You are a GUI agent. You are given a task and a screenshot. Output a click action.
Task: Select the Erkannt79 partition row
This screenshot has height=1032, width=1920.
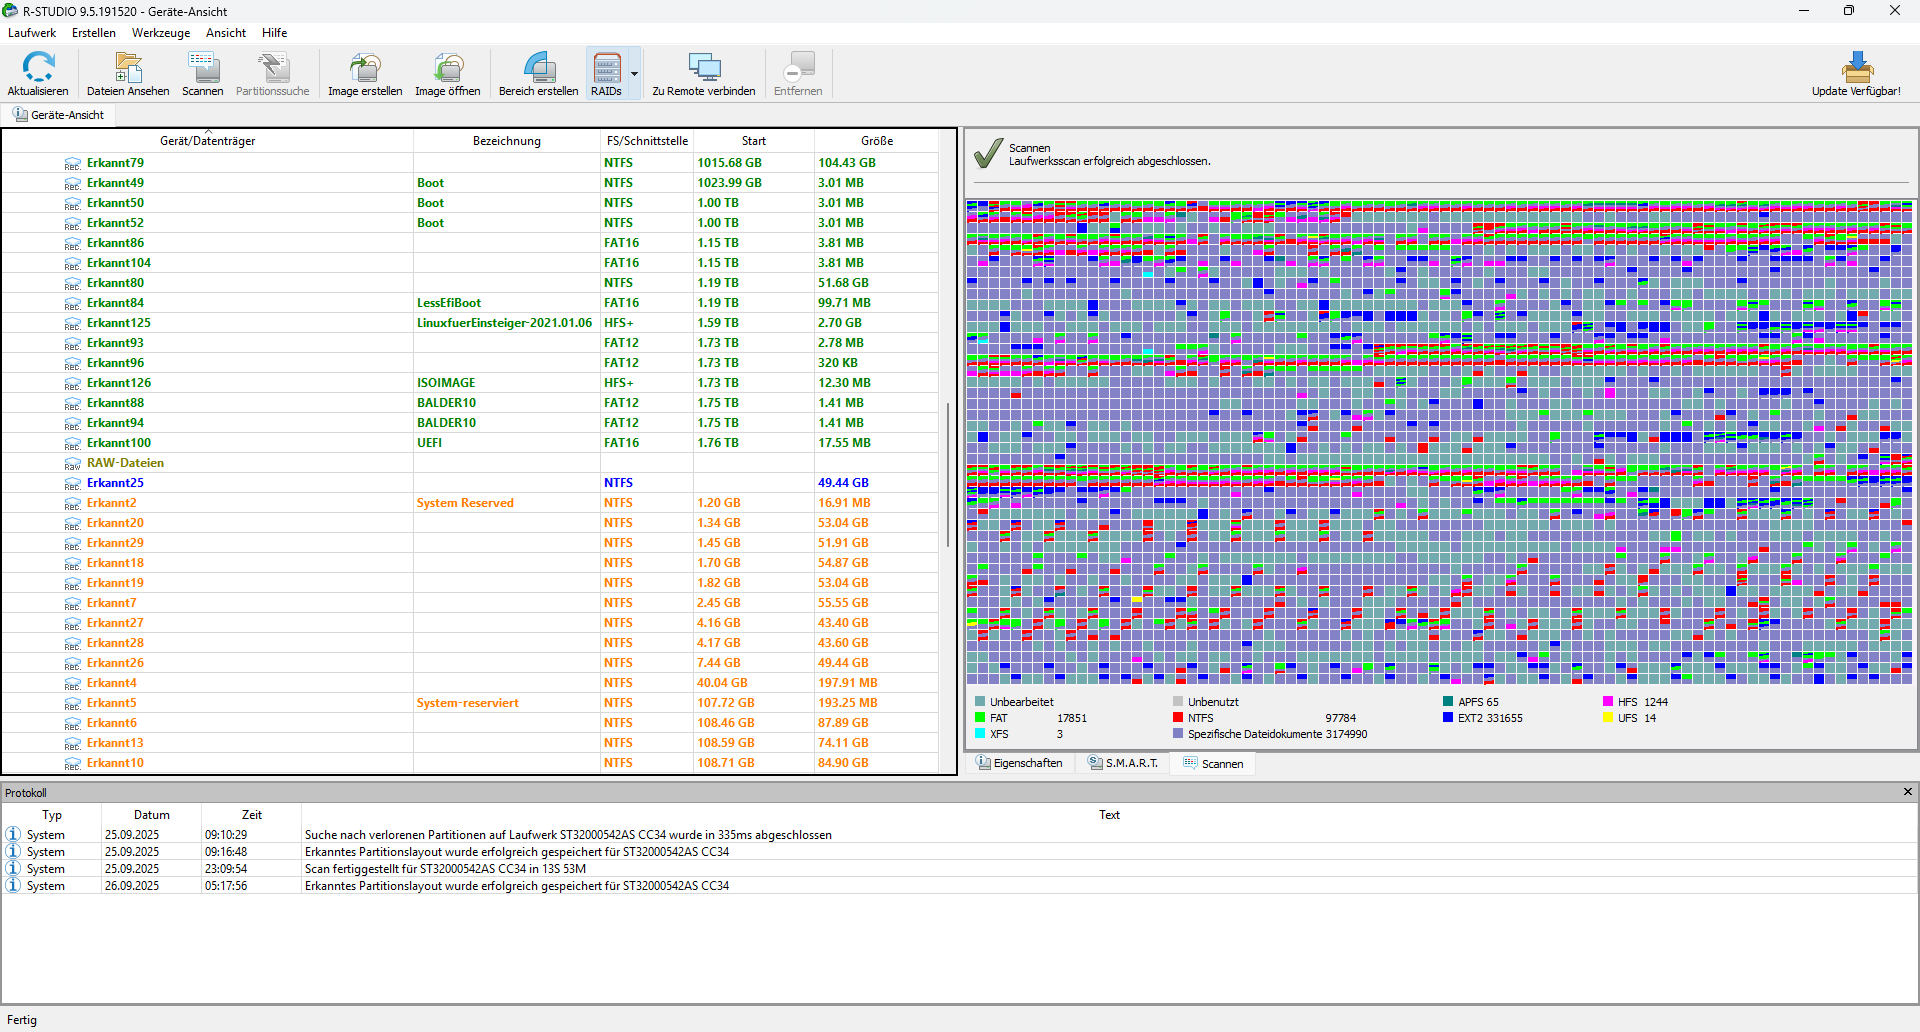tap(470, 163)
